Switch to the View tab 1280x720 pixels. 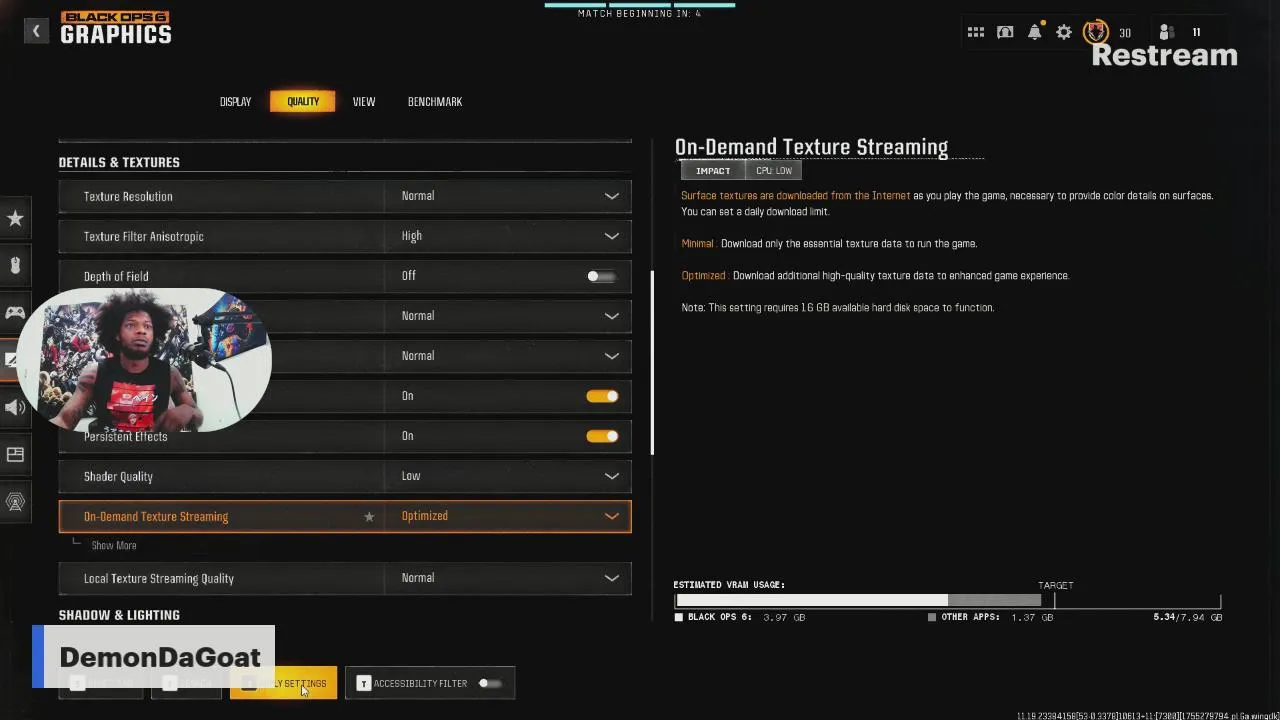[x=364, y=102]
